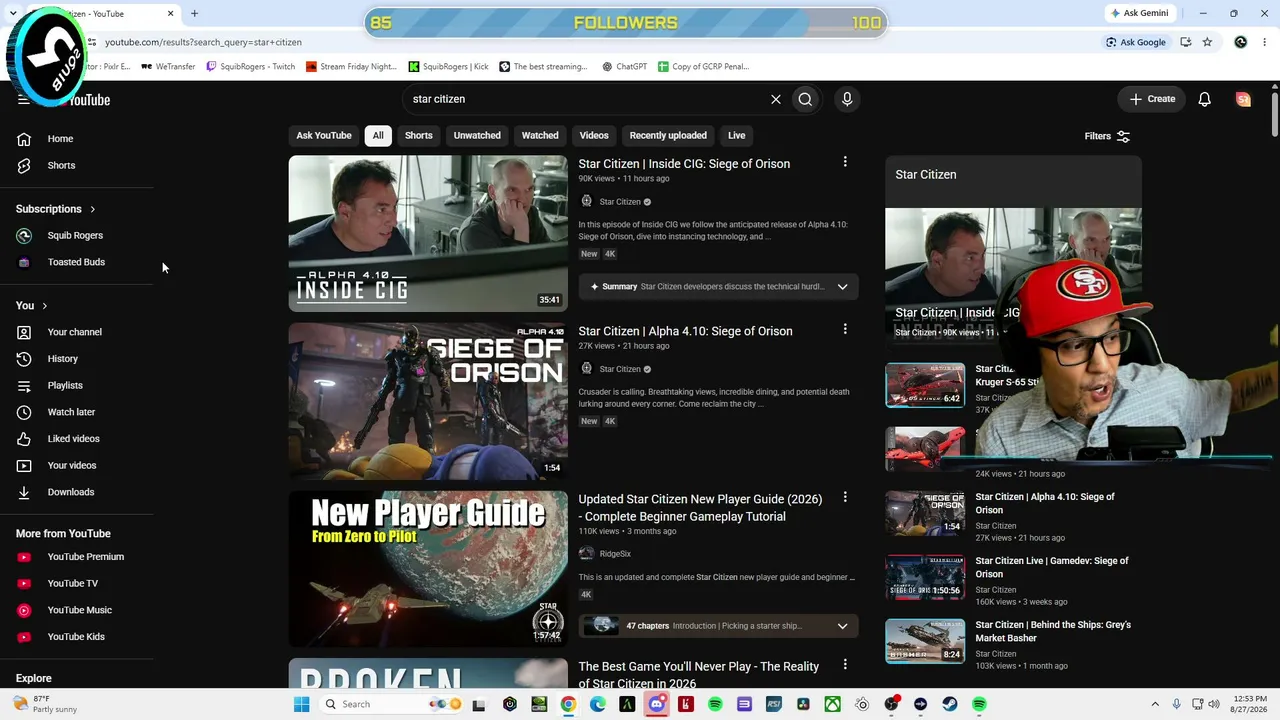1280x720 pixels.
Task: Open Liked videos in the sidebar
Action: [x=72, y=439]
